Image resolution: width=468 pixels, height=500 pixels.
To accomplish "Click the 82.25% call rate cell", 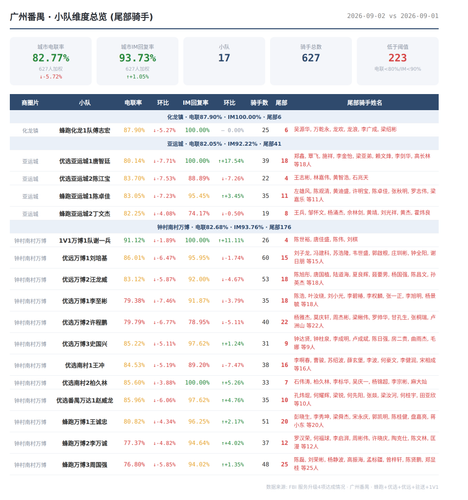I will pyautogui.click(x=134, y=213).
